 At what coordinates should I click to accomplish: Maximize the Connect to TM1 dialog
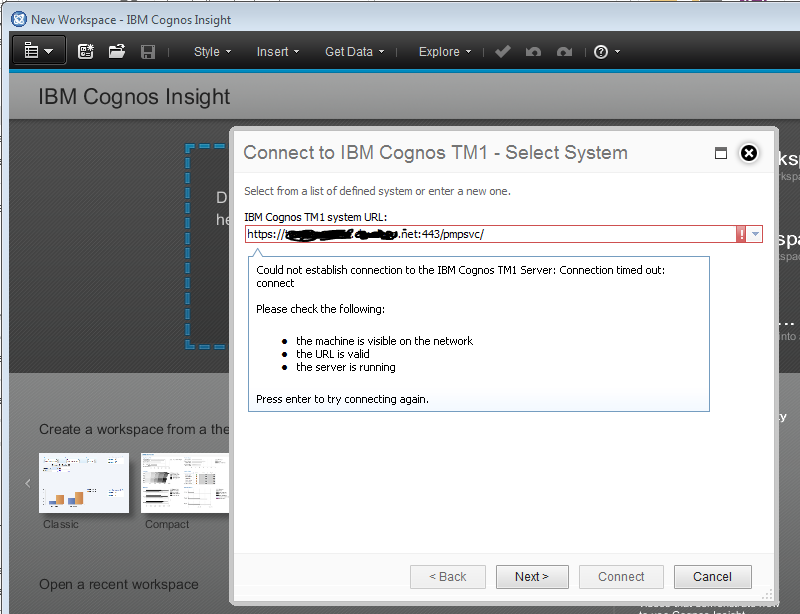(x=721, y=153)
